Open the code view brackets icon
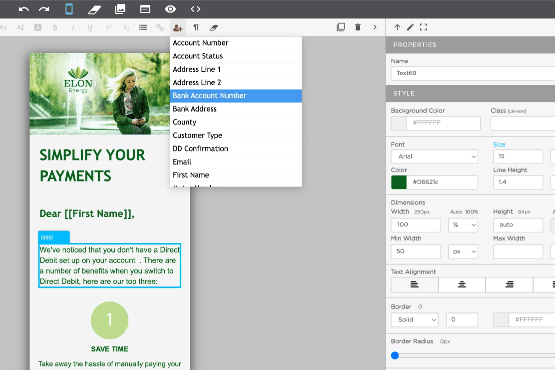The width and height of the screenshot is (555, 370). 195,9
